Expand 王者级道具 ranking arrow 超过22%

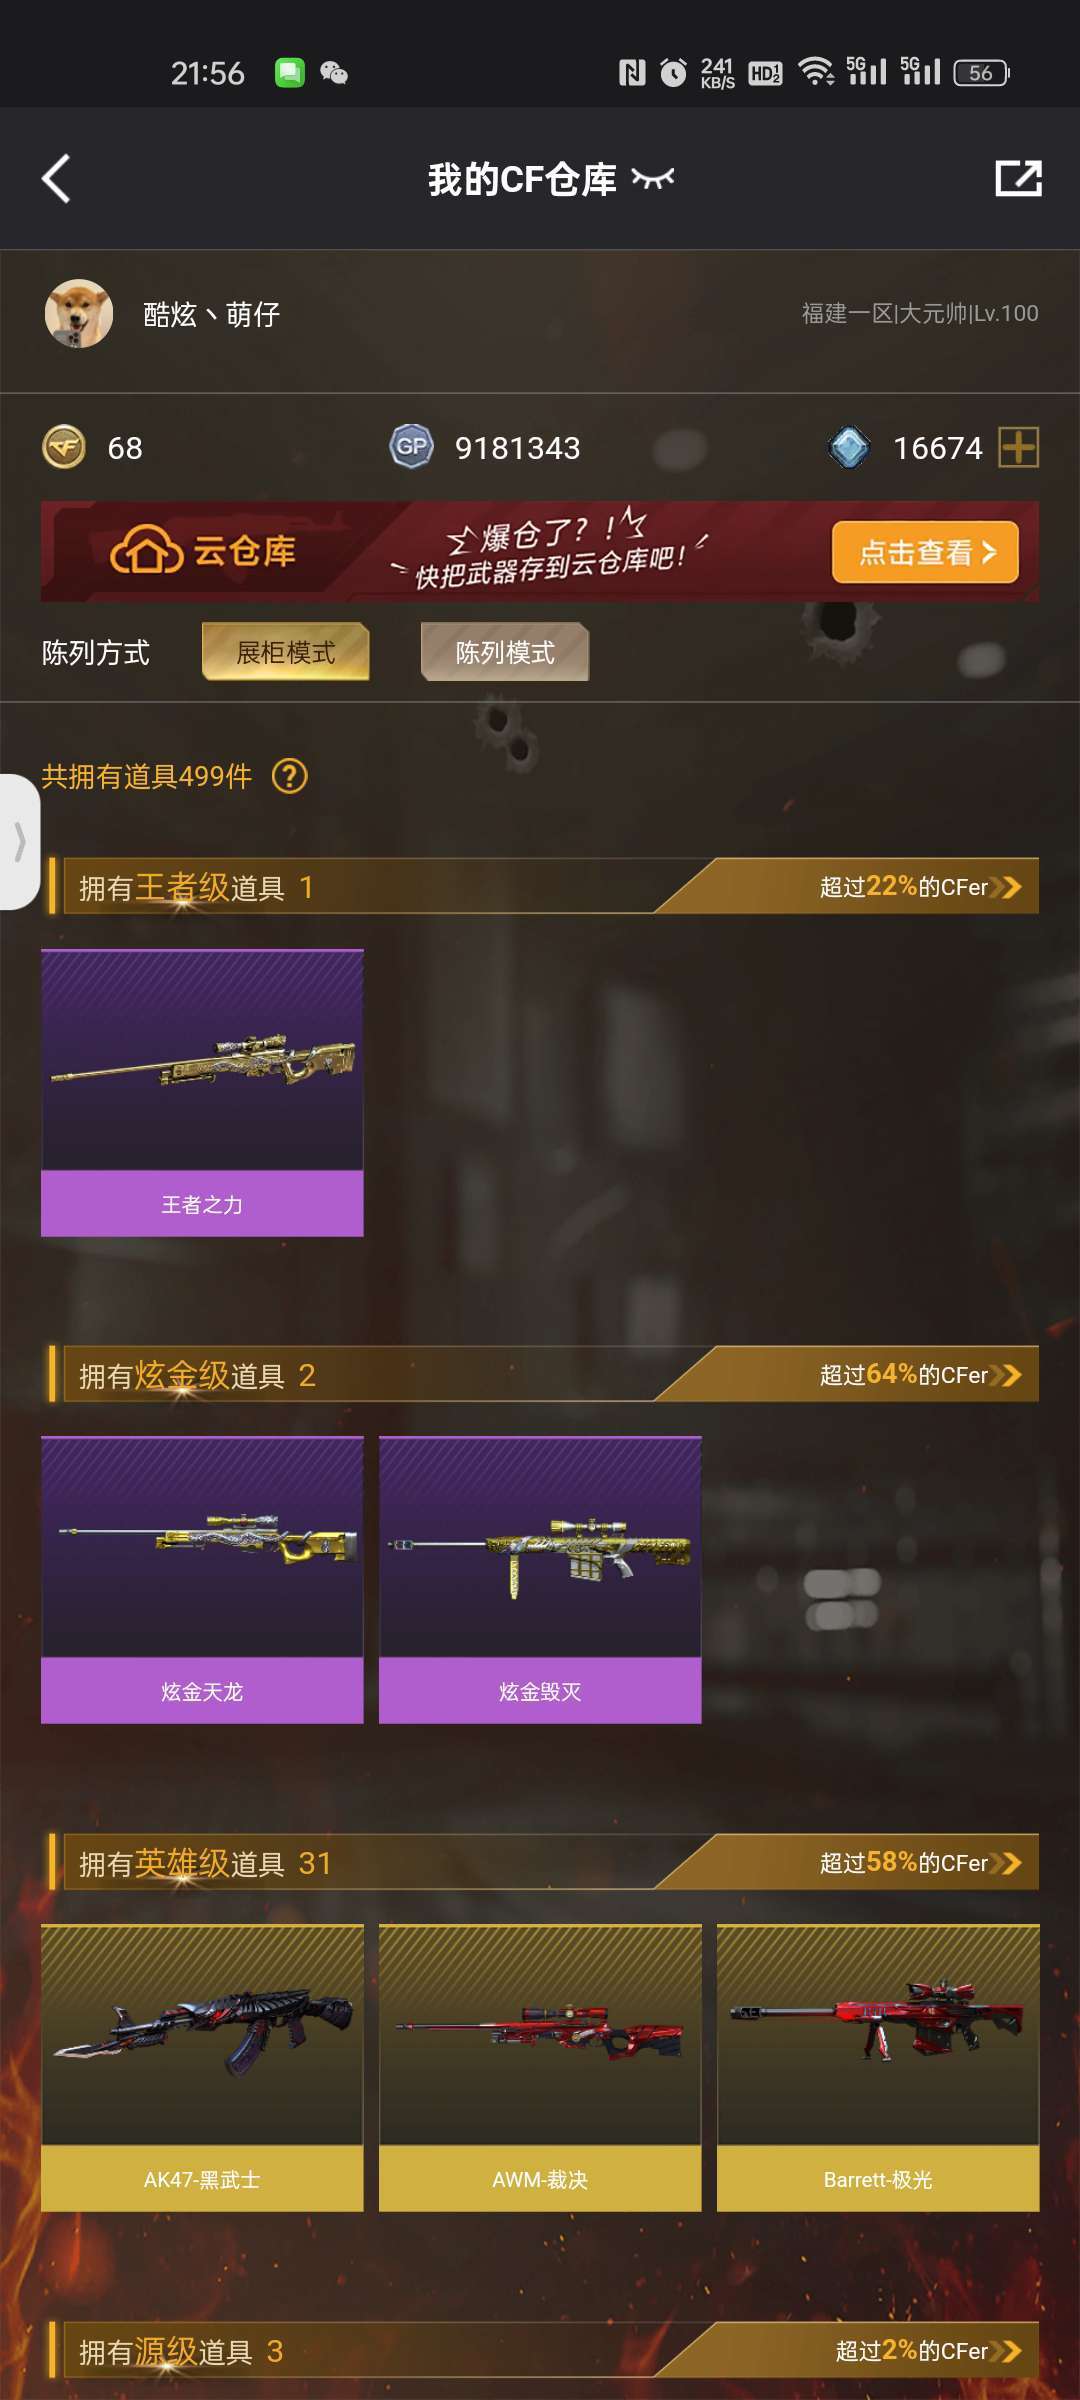(x=920, y=887)
